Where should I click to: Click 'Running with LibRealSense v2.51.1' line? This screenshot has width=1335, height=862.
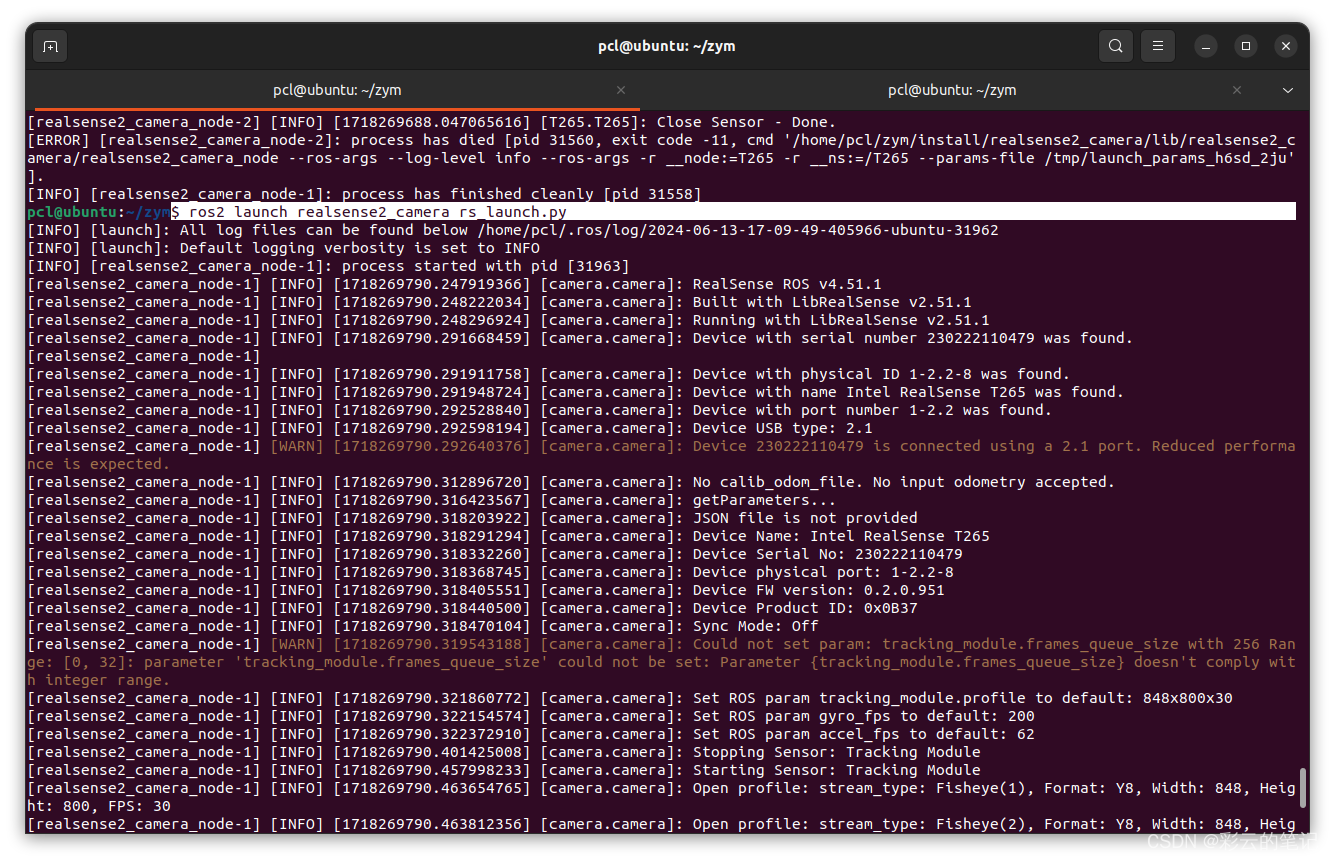pyautogui.click(x=508, y=320)
